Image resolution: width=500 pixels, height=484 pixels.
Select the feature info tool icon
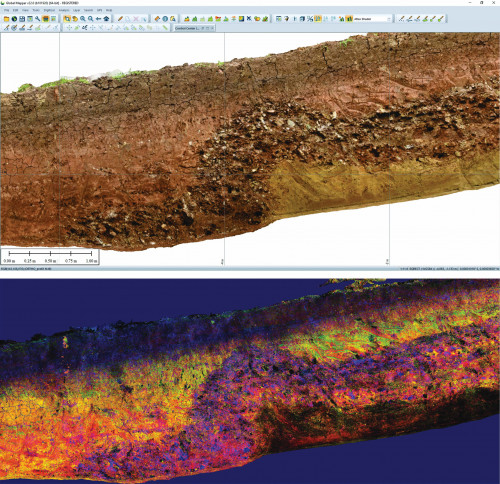[165, 19]
